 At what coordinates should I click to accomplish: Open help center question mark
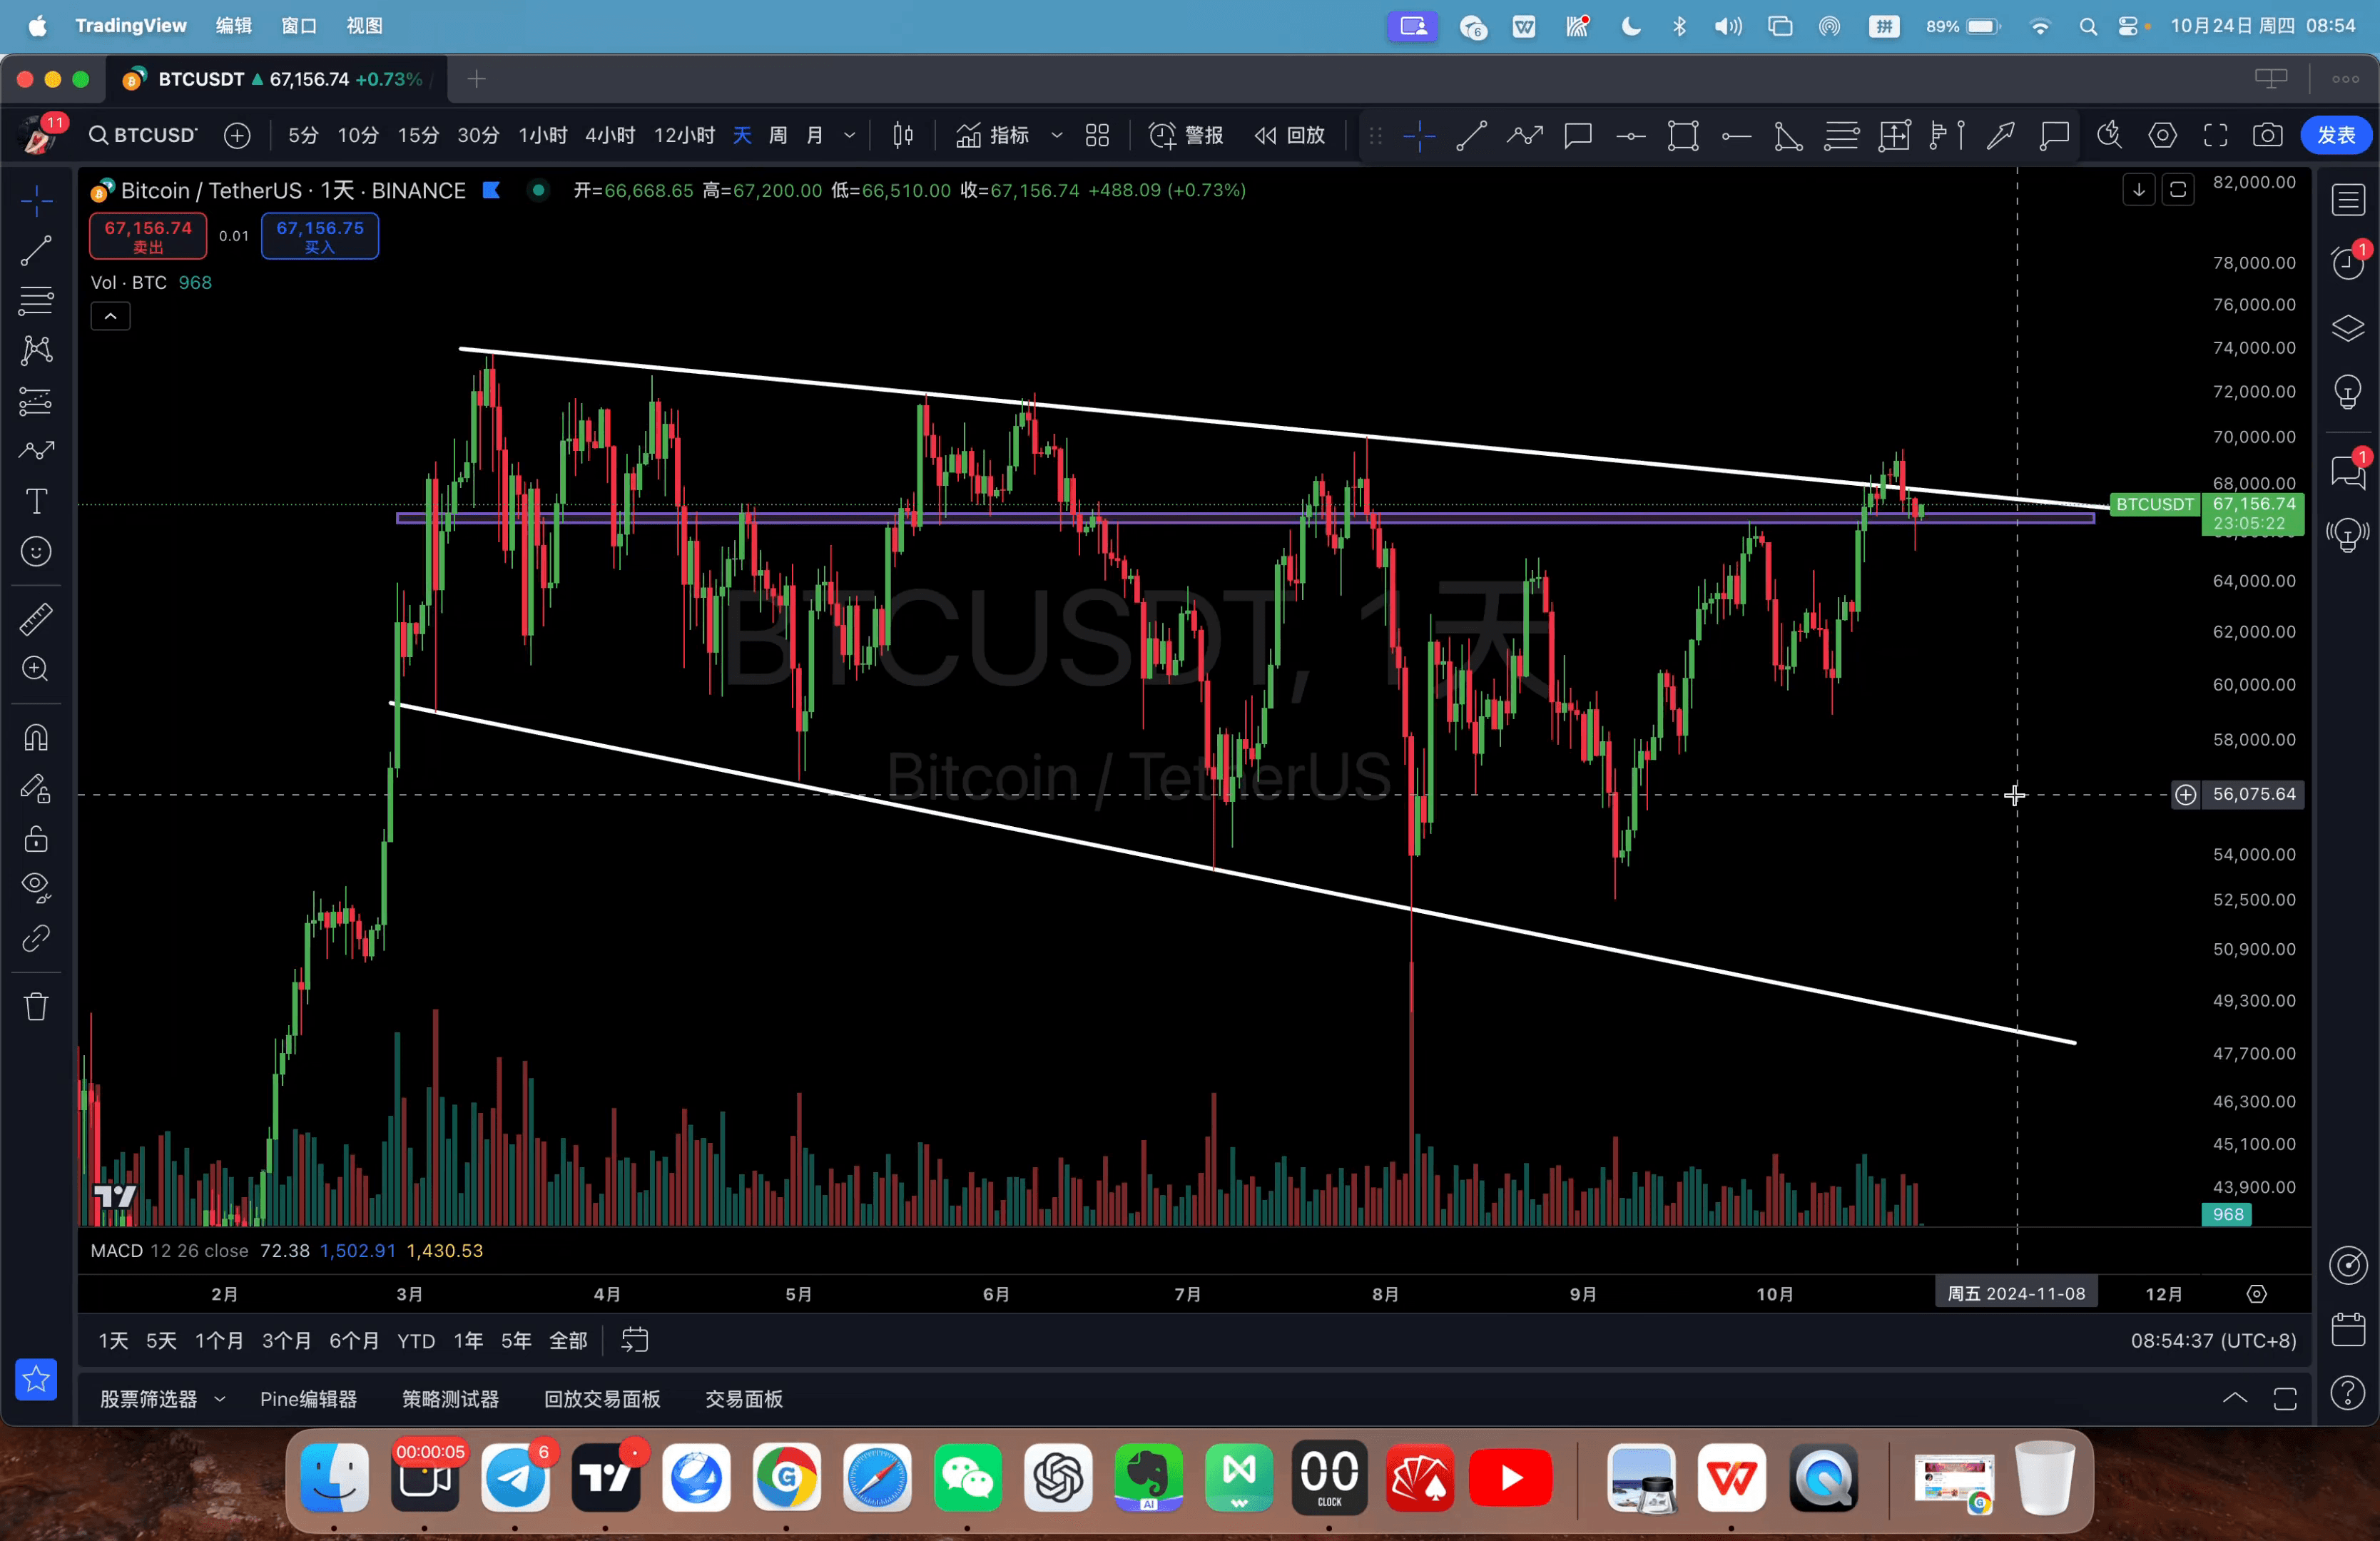click(x=2348, y=1393)
